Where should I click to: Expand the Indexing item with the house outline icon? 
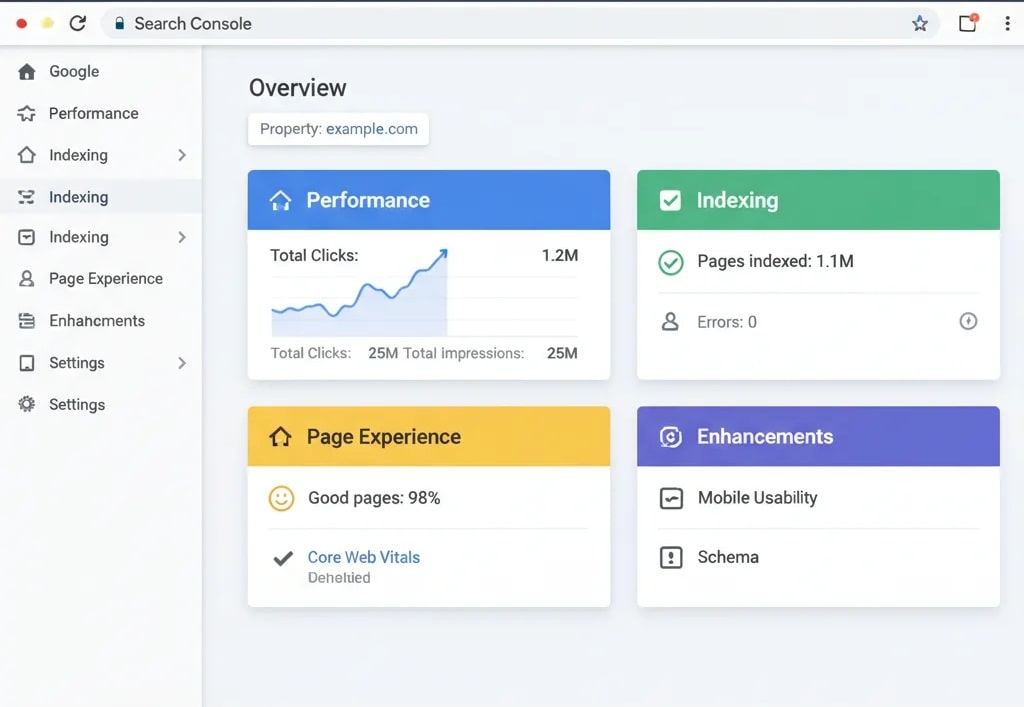point(182,155)
